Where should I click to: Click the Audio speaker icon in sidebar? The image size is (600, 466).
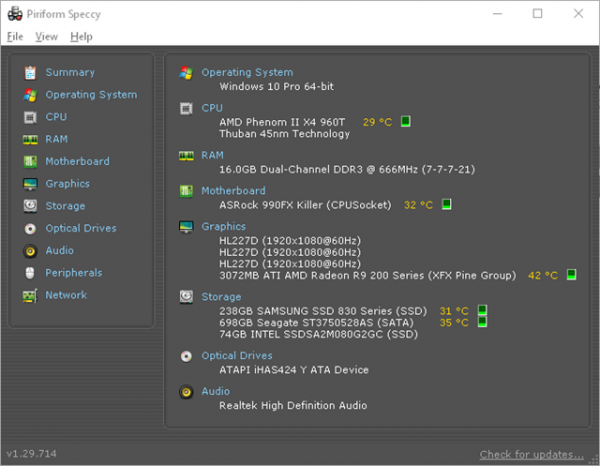click(30, 251)
